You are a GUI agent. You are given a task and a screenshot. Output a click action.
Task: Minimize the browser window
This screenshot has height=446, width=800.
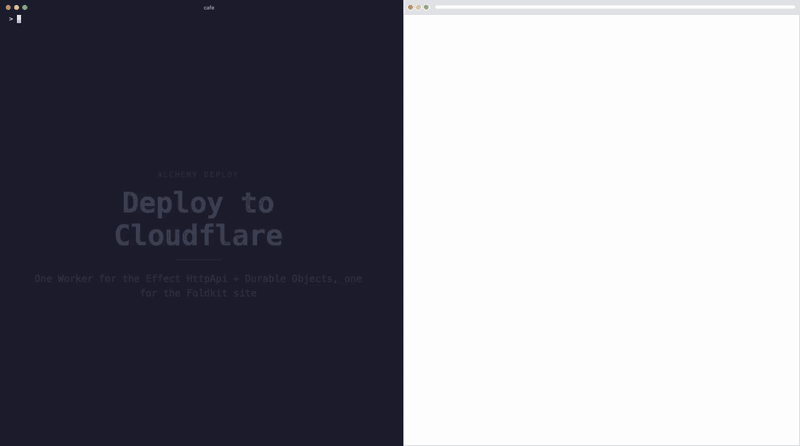tap(418, 7)
